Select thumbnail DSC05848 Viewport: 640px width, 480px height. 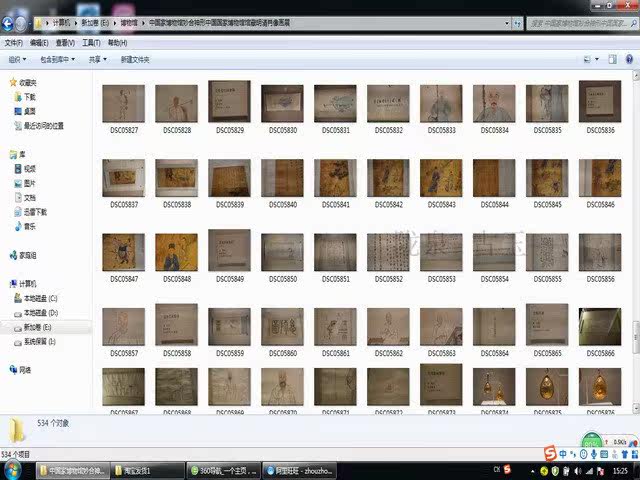pyautogui.click(x=176, y=253)
